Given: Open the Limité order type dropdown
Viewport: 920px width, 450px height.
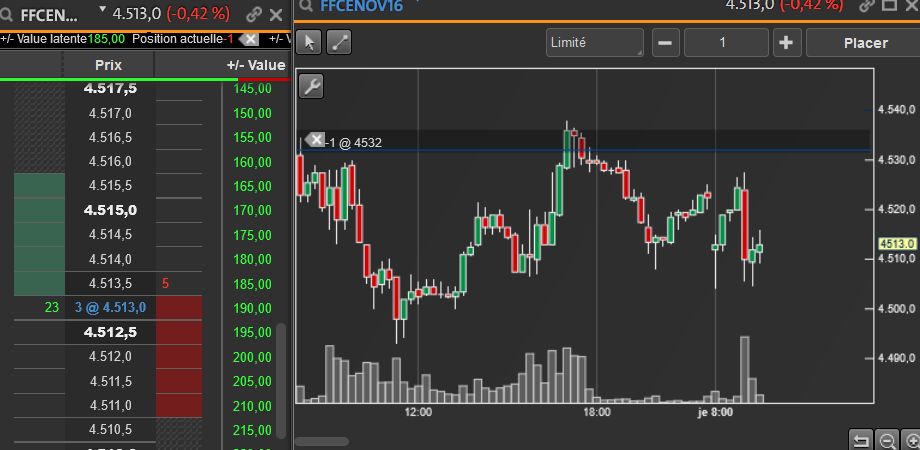Looking at the screenshot, I should (x=595, y=43).
